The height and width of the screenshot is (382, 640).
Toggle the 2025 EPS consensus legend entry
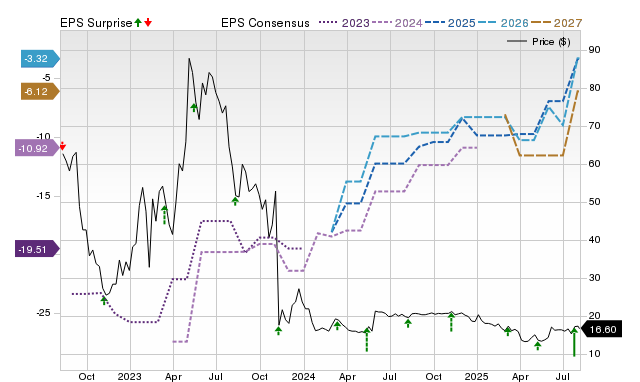pyautogui.click(x=450, y=23)
